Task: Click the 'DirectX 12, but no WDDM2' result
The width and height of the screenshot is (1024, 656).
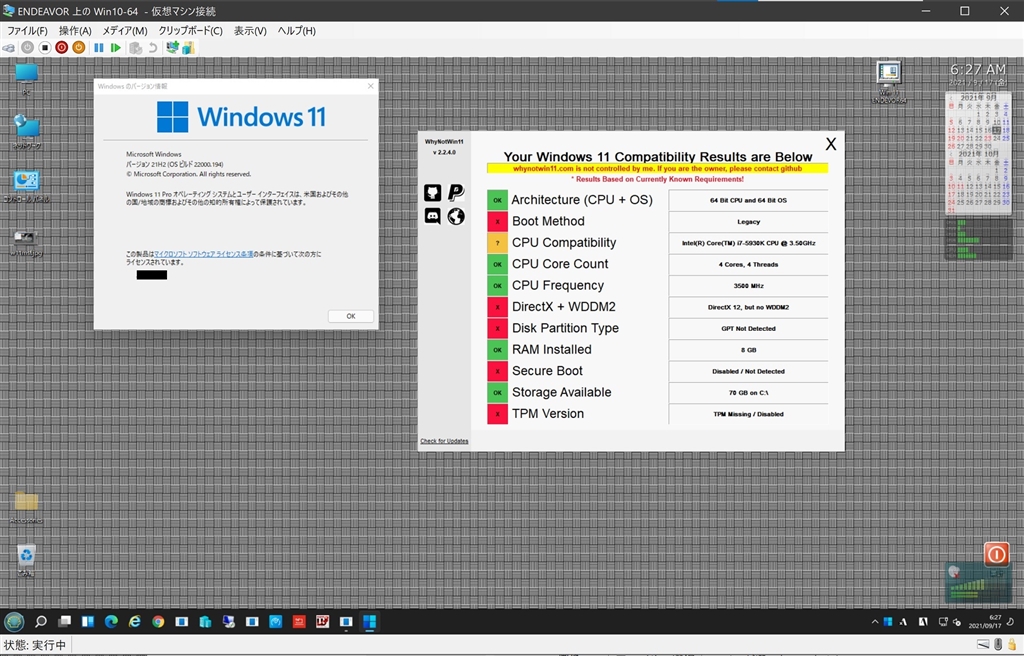Action: coord(748,307)
